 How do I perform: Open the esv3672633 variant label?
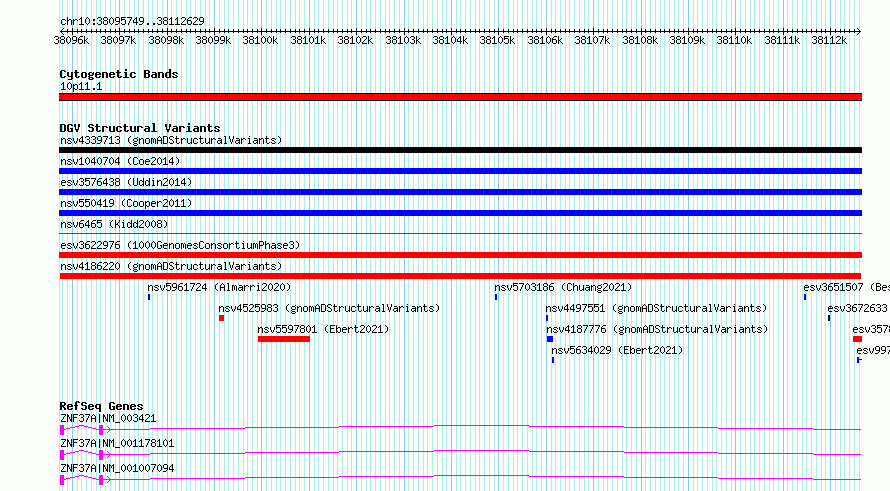coord(857,308)
